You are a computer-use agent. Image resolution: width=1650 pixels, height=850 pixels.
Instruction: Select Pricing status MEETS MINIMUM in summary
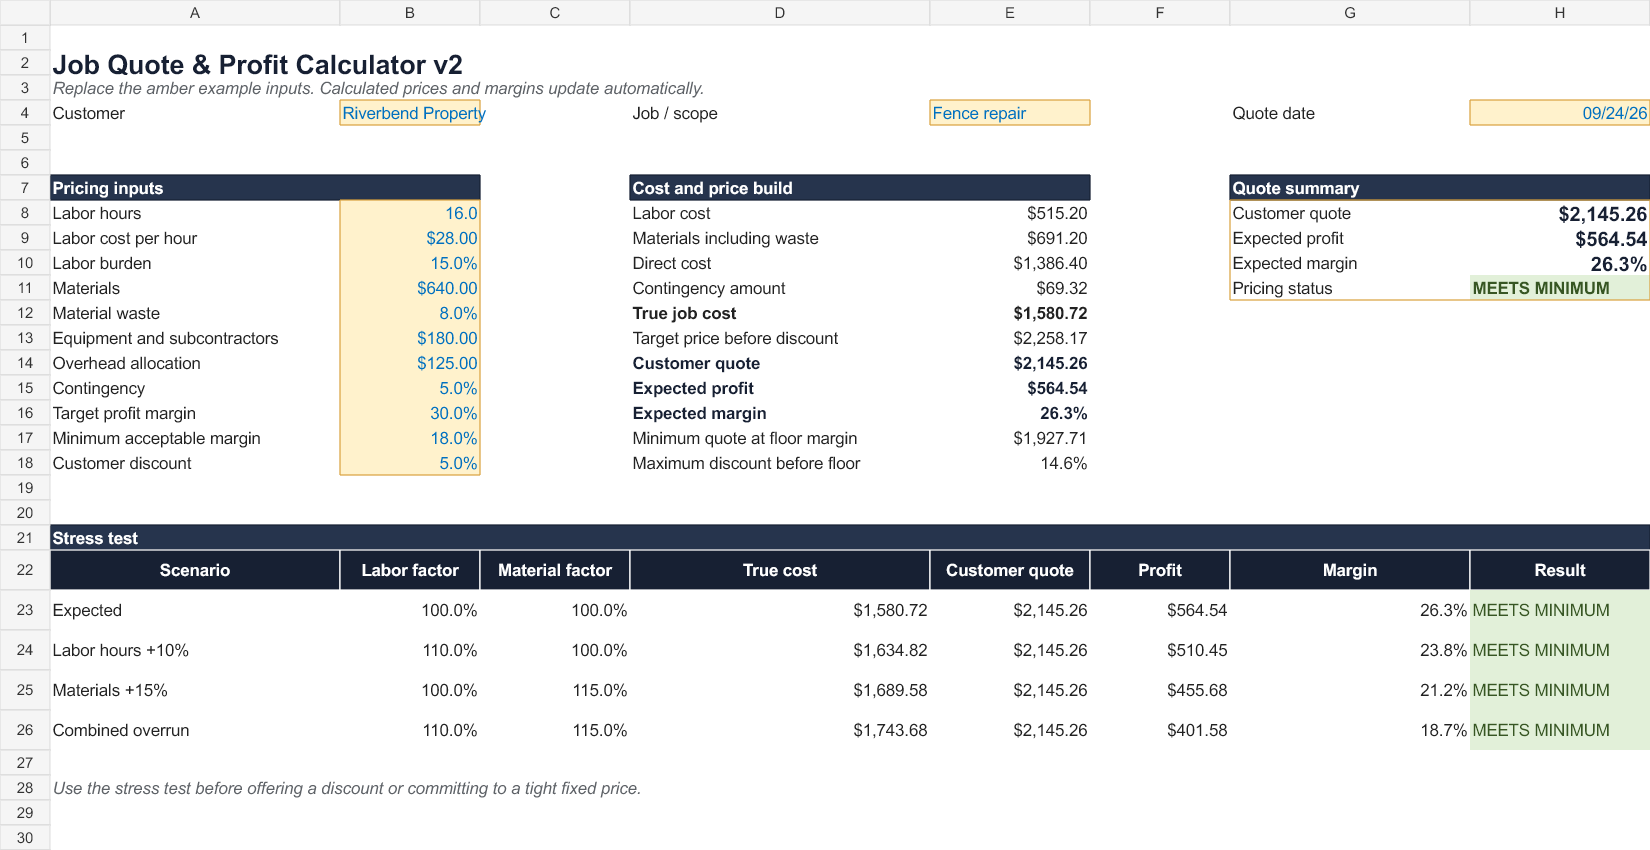coord(1560,288)
